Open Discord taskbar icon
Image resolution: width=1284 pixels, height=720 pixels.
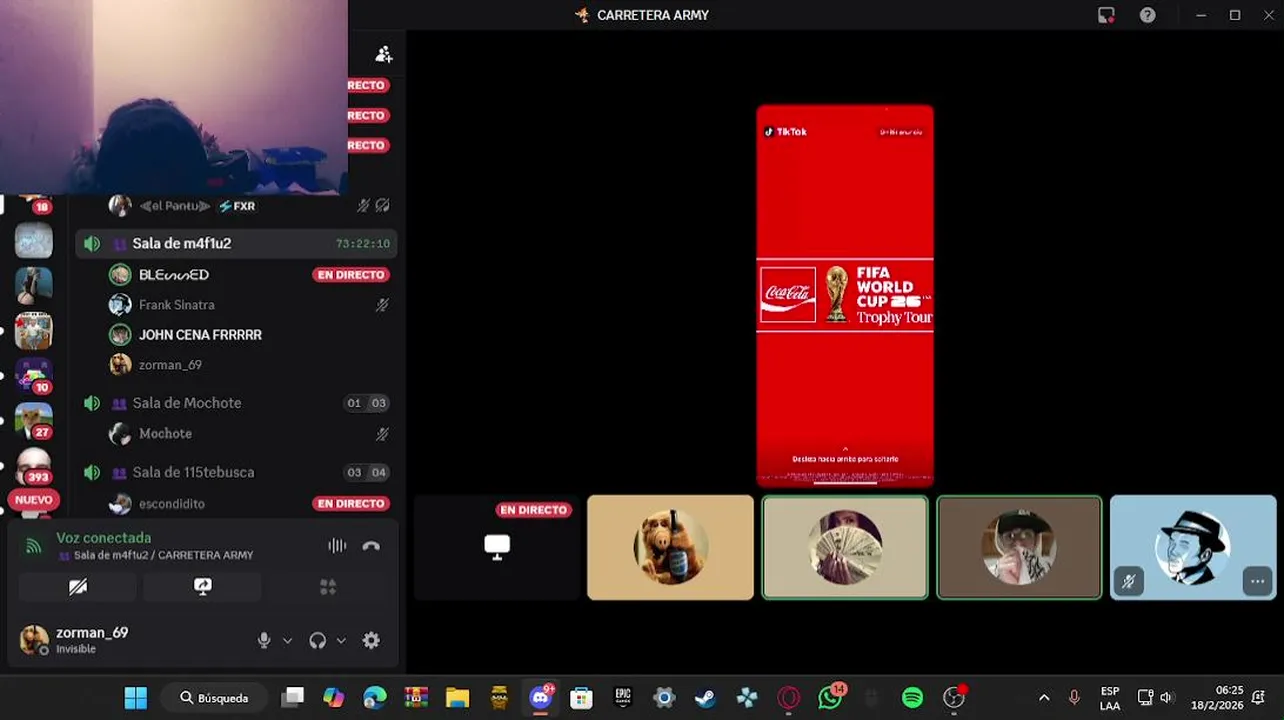click(x=541, y=697)
